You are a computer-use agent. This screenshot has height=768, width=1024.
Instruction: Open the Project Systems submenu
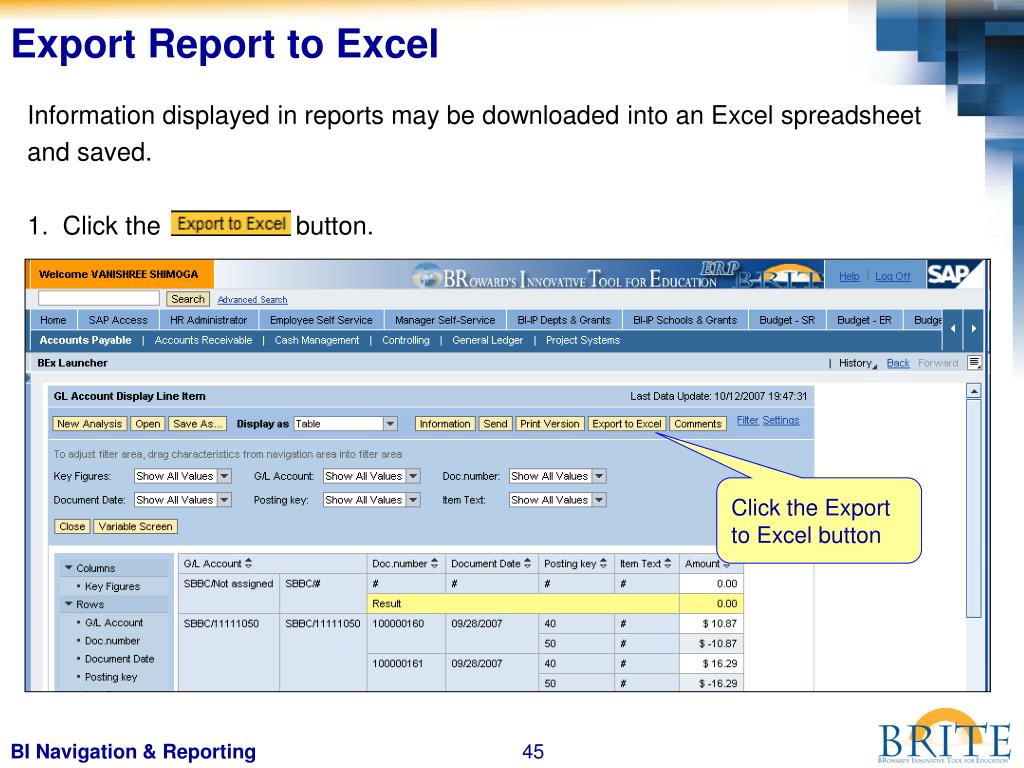coord(583,340)
